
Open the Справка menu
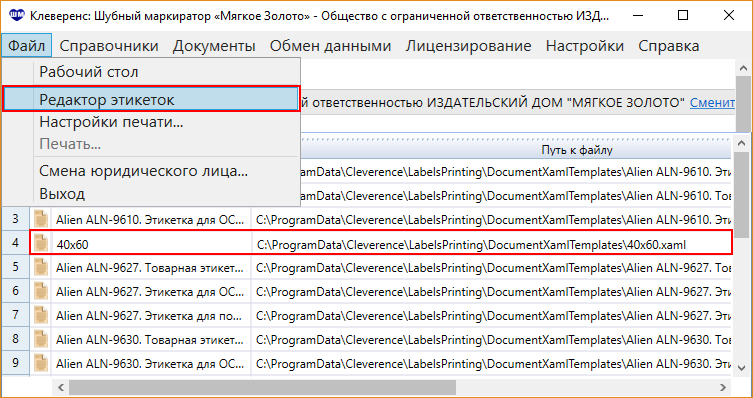pyautogui.click(x=668, y=46)
